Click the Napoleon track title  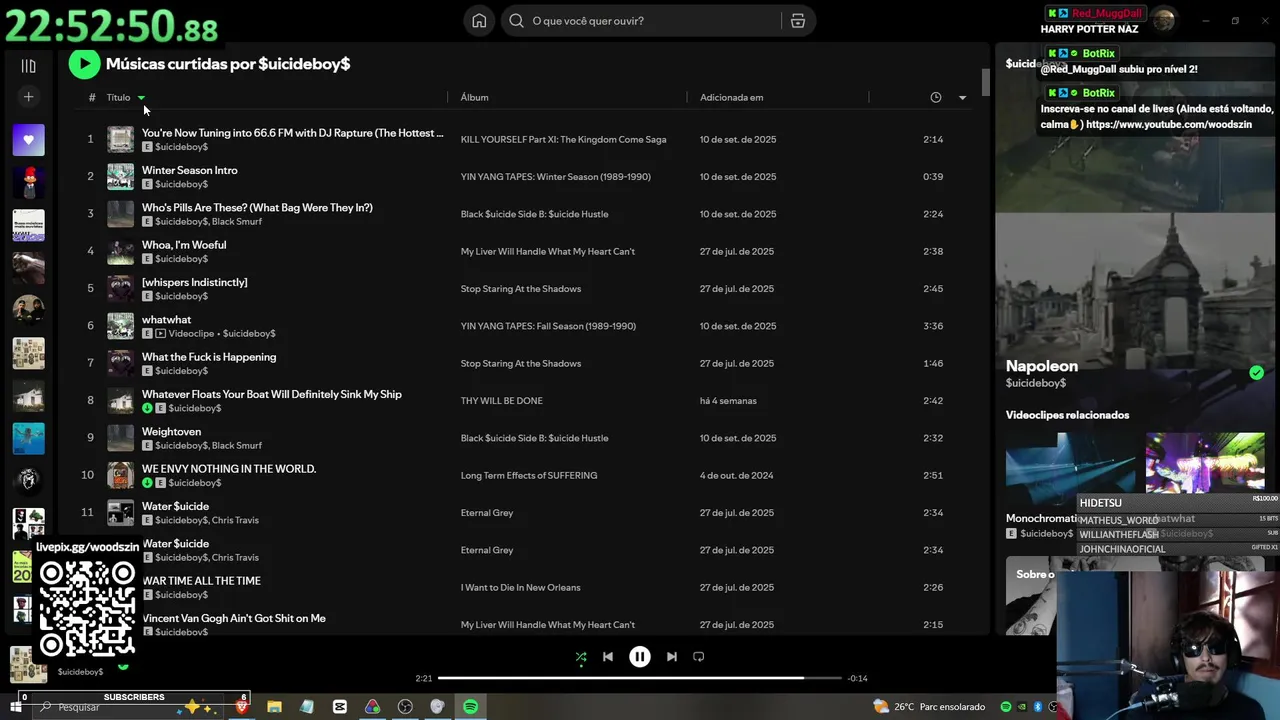point(1041,366)
